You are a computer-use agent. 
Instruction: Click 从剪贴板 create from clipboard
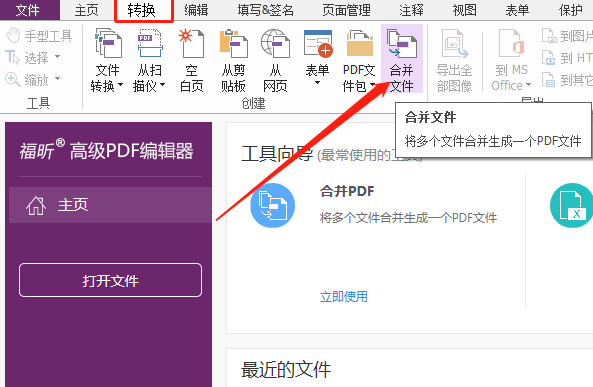(233, 61)
